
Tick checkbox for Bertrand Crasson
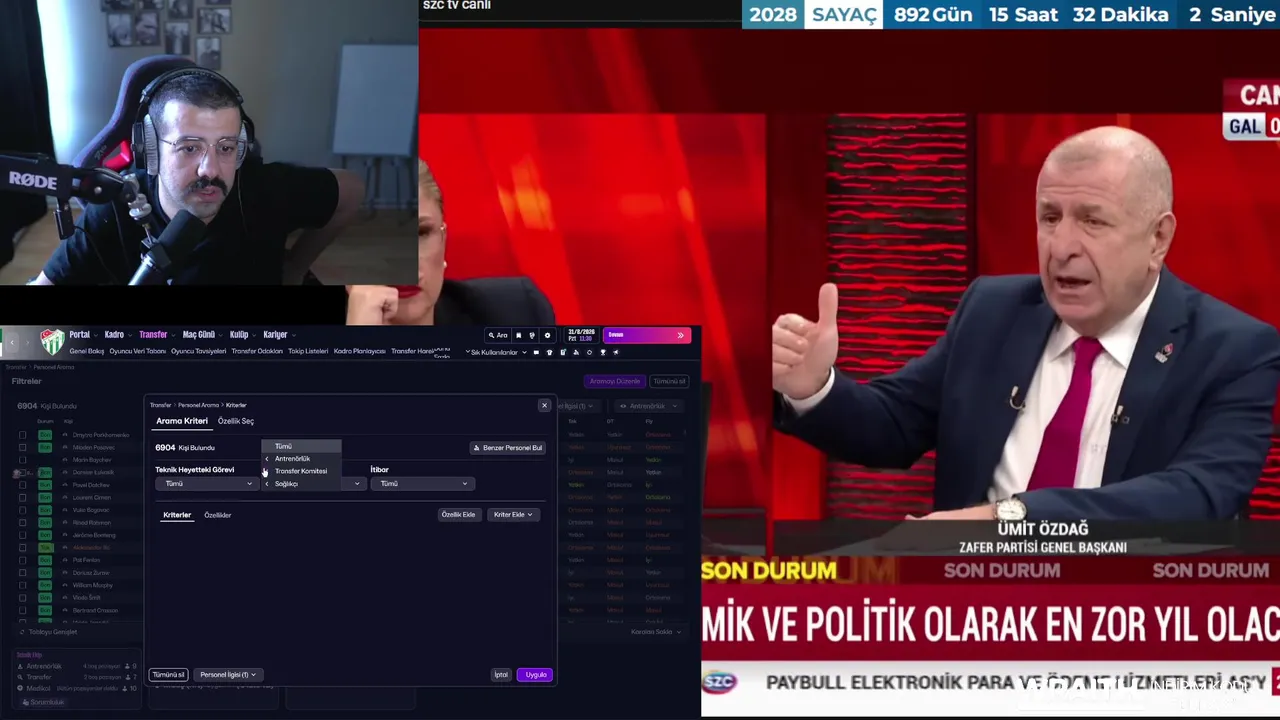(22, 610)
